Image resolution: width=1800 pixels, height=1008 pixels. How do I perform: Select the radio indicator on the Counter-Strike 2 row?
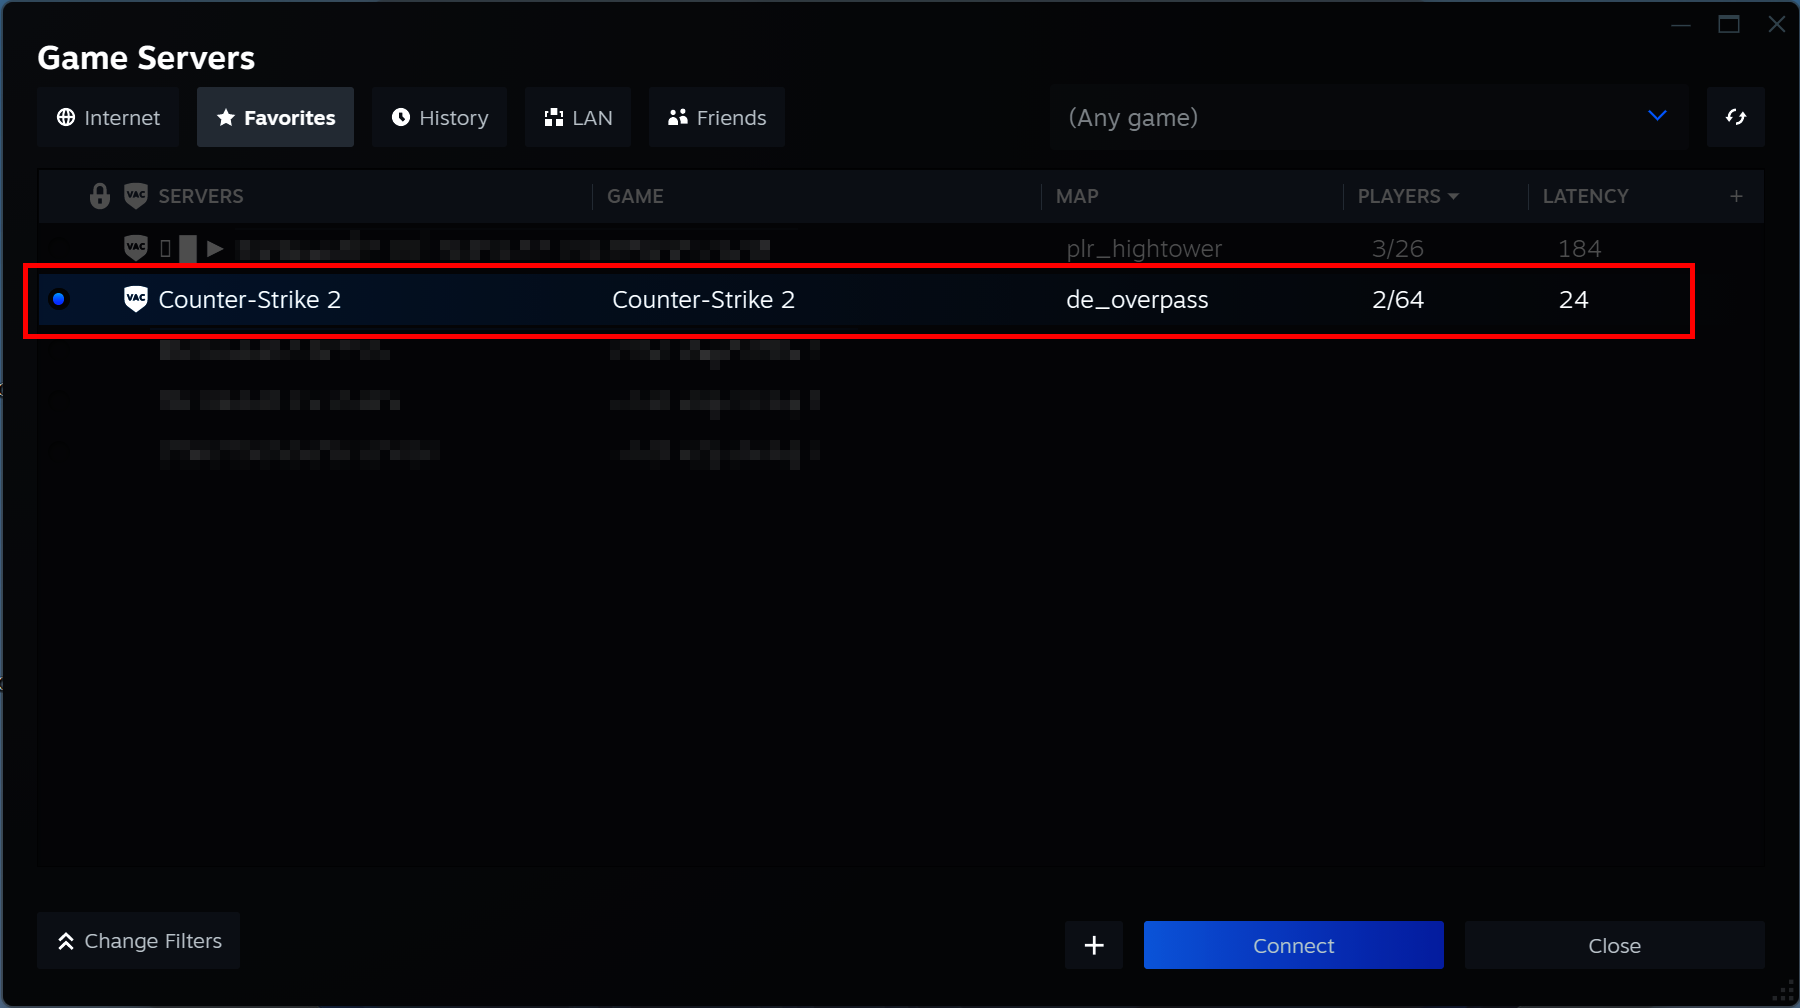pyautogui.click(x=60, y=298)
